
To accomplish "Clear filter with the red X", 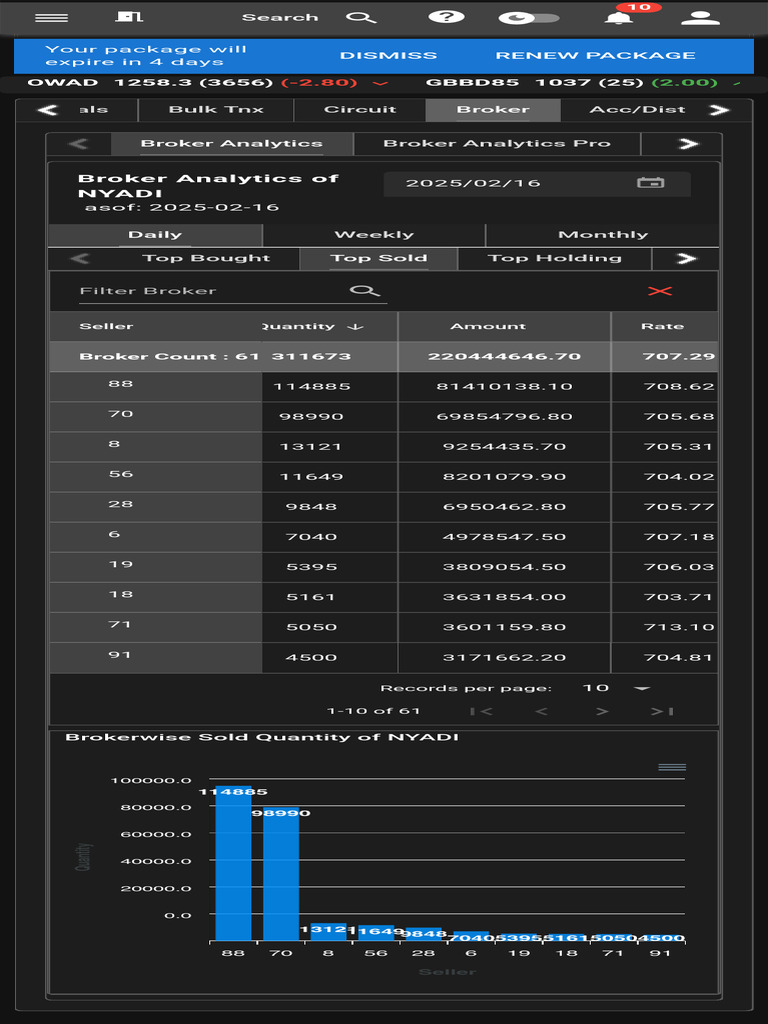I will coord(660,291).
